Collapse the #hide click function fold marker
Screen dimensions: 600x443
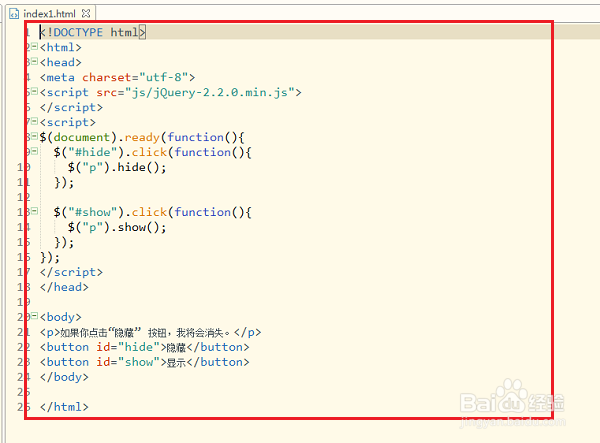pyautogui.click(x=34, y=151)
